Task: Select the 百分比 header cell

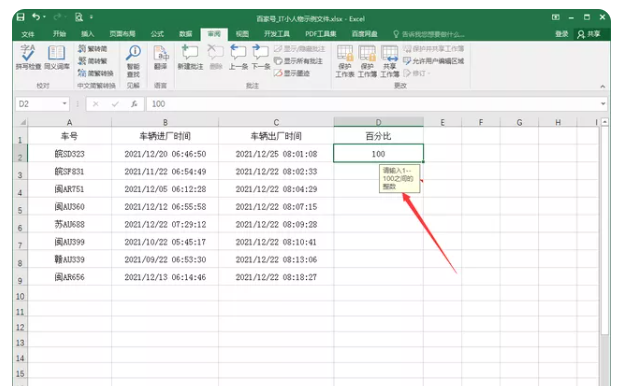Action: tap(378, 136)
